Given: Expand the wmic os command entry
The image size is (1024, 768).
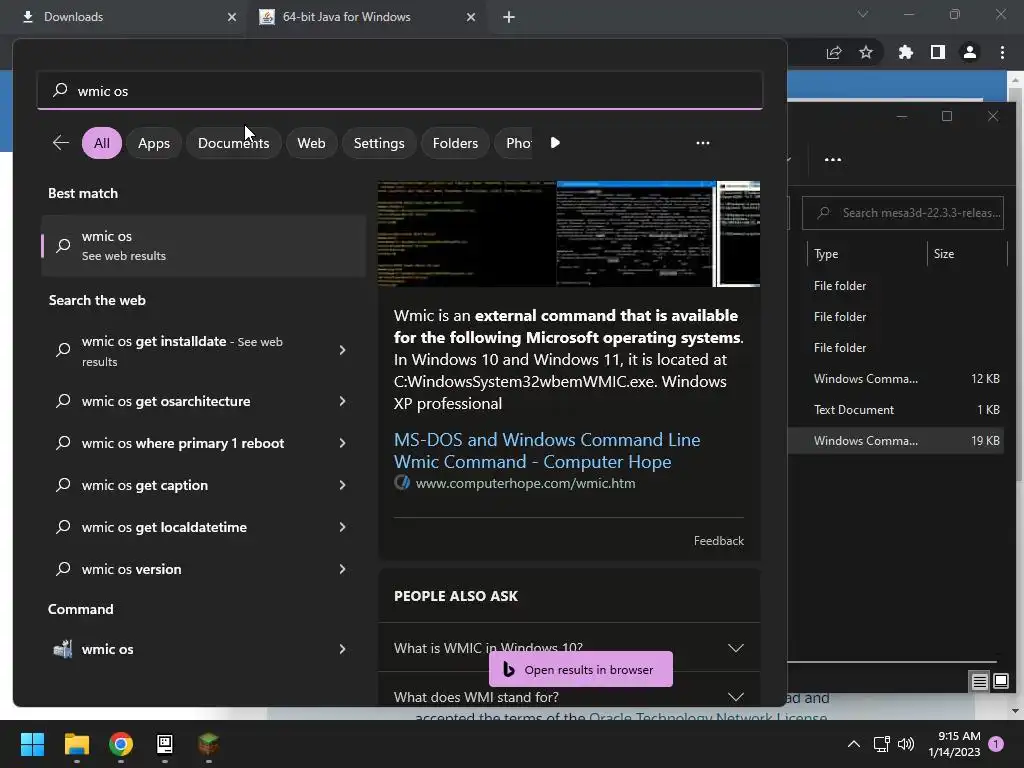Looking at the screenshot, I should pos(342,649).
